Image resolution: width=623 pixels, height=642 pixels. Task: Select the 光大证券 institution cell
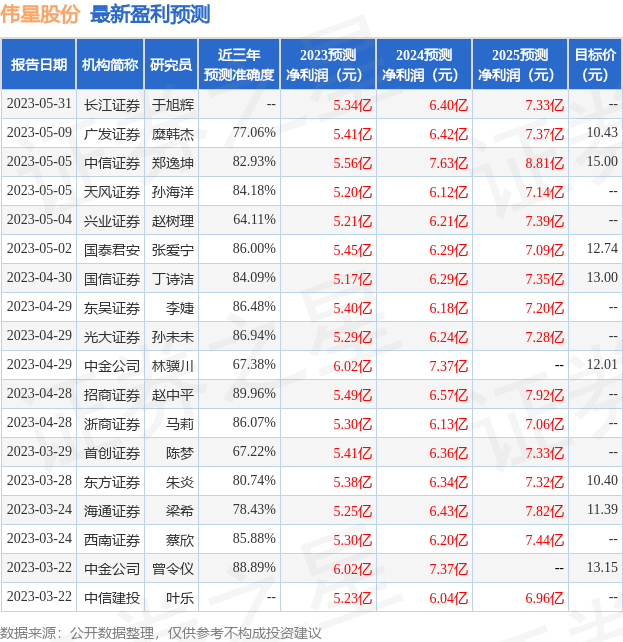click(x=112, y=338)
